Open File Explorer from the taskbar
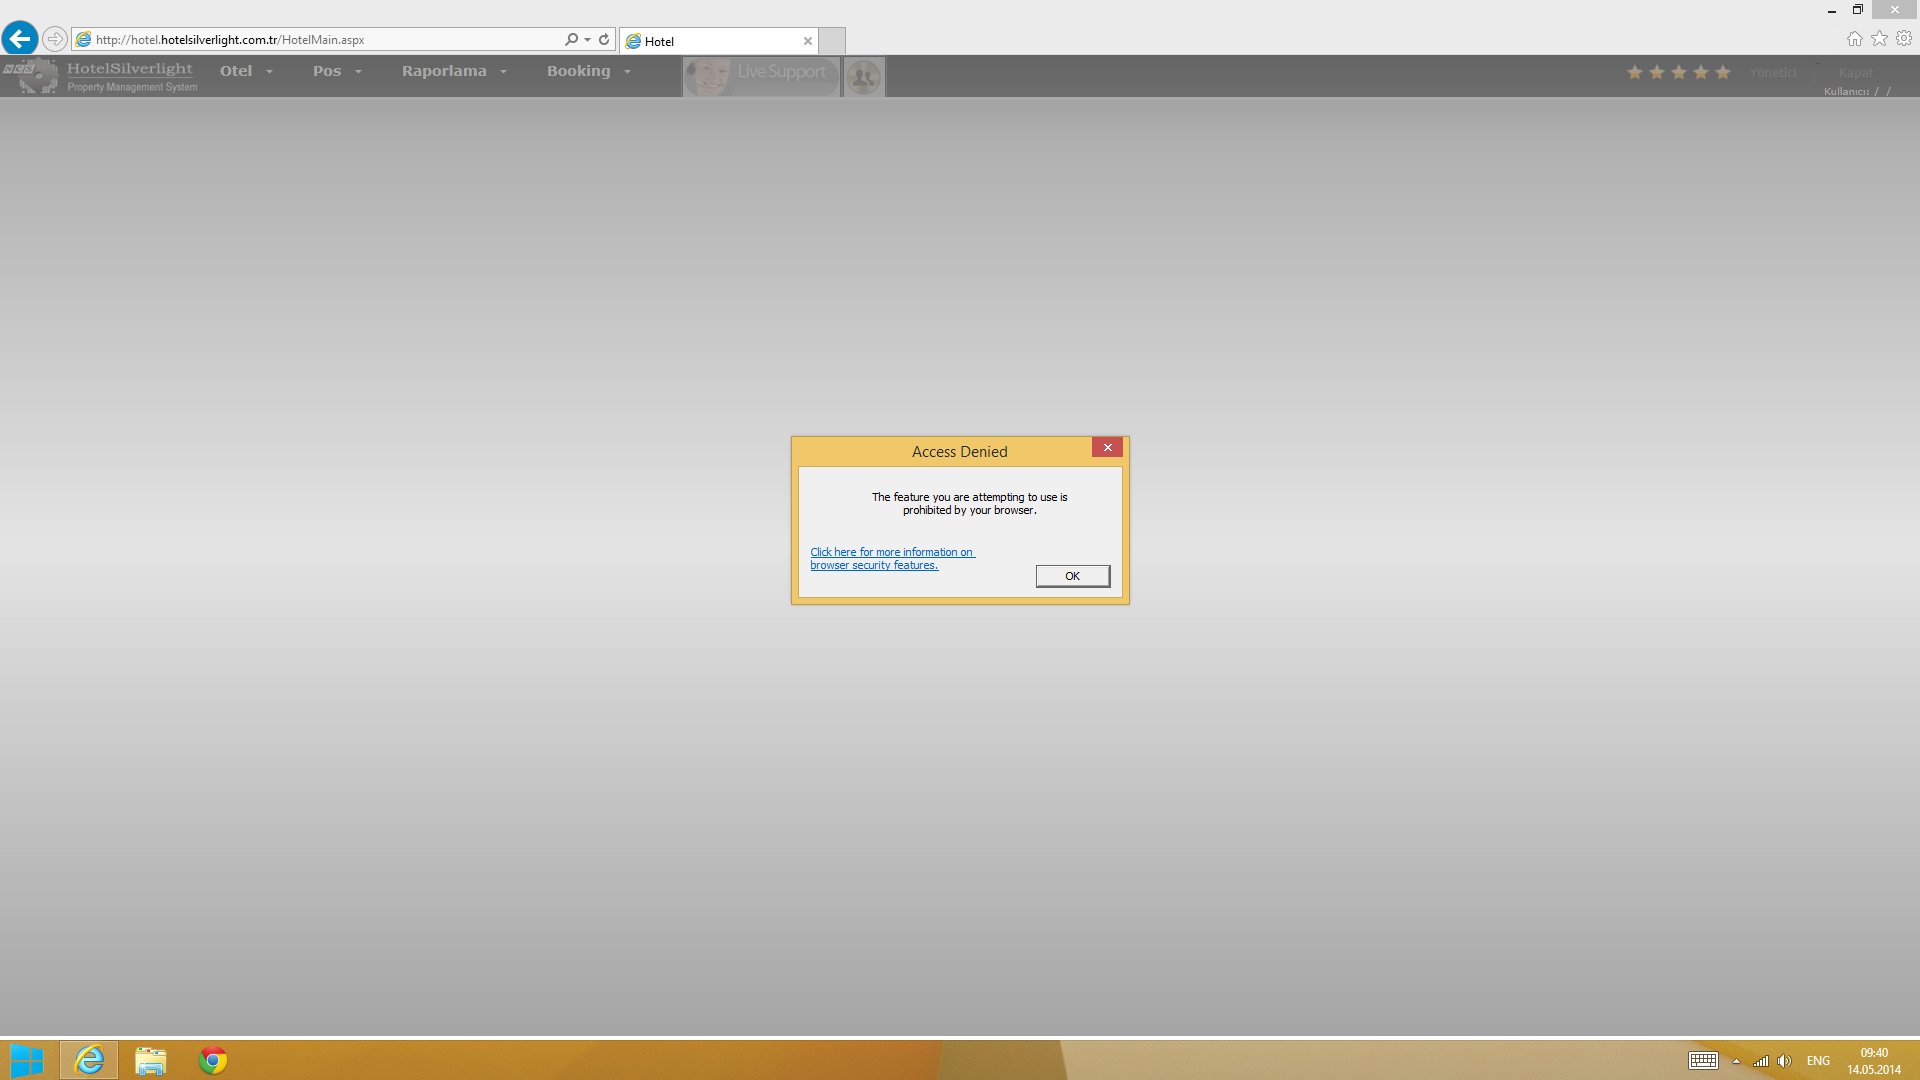This screenshot has width=1920, height=1080. coord(151,1060)
